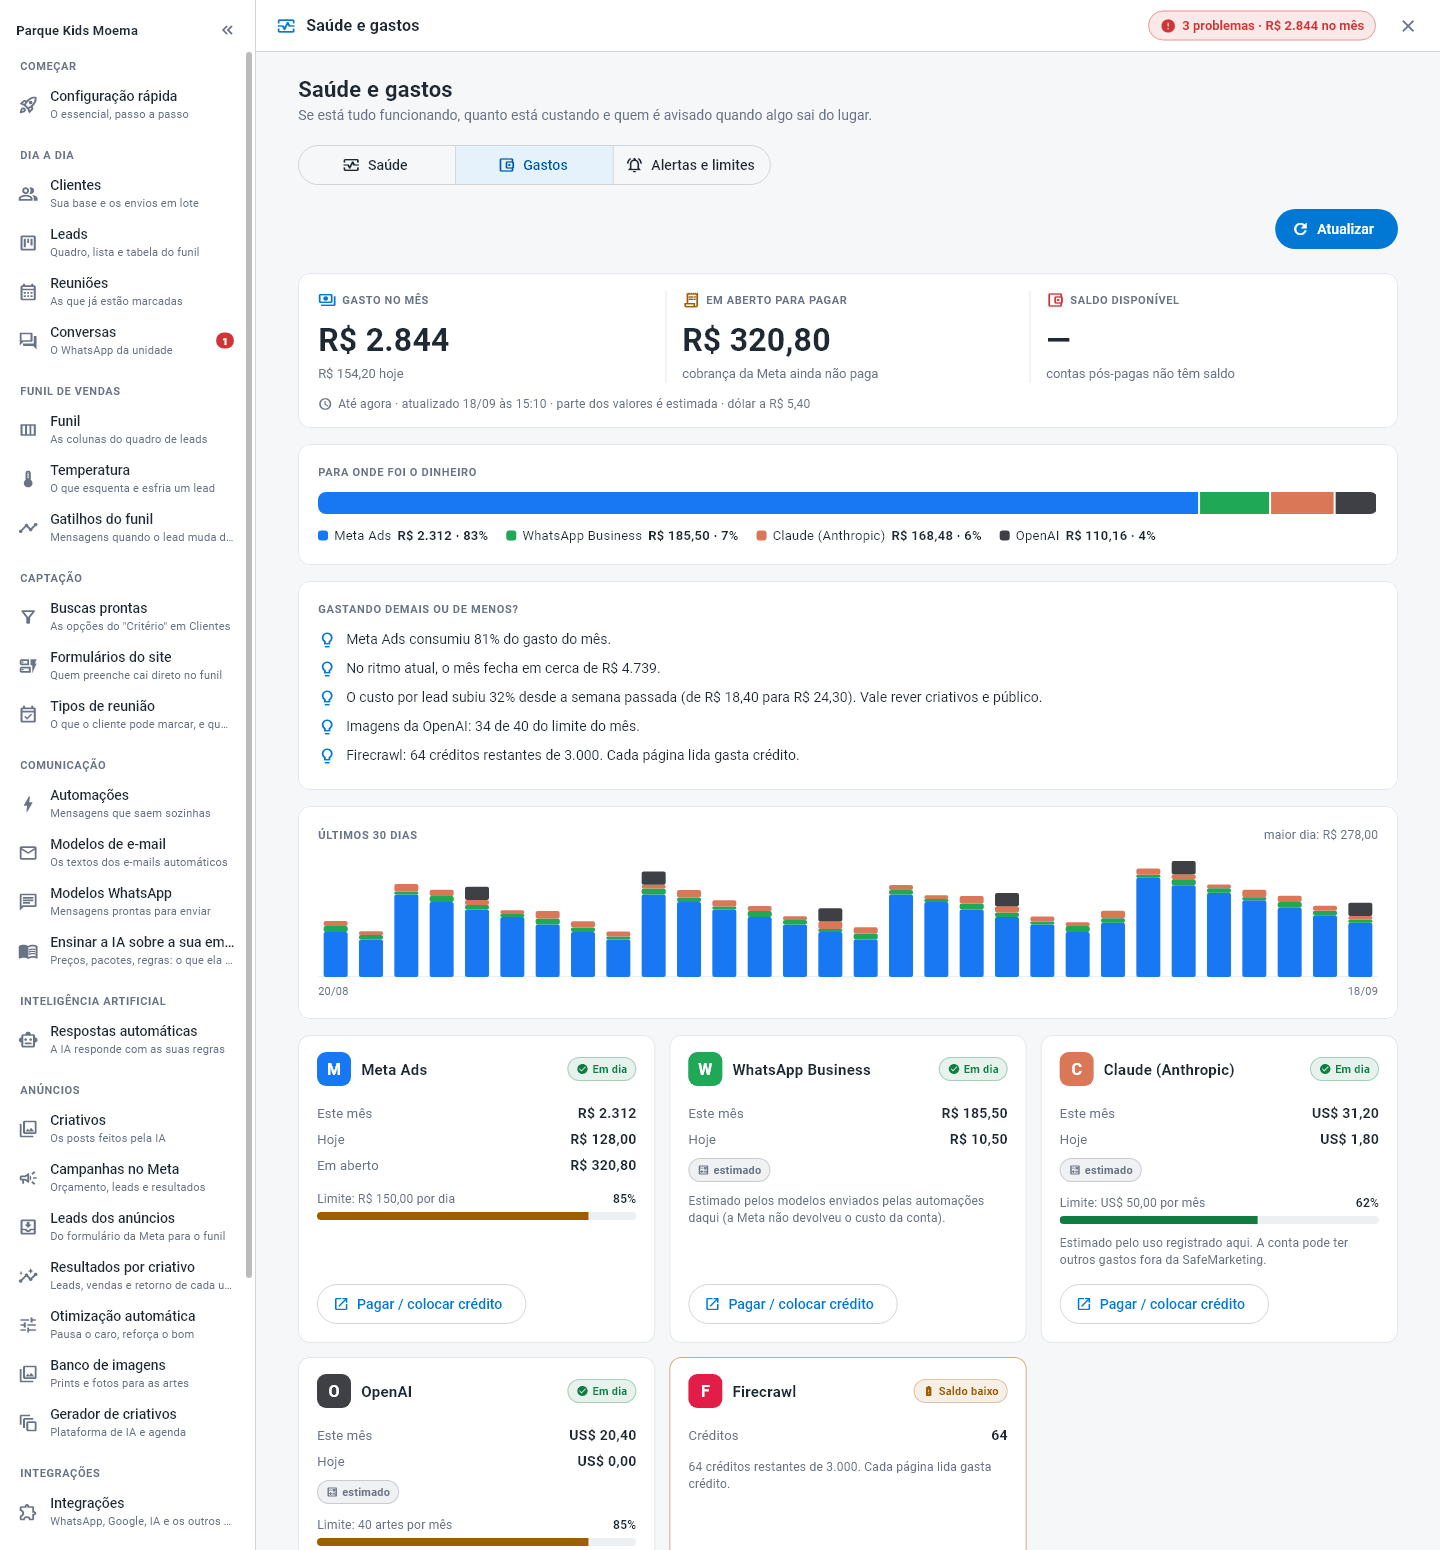1440x1550 pixels.
Task: Open the Alertas e limites tab
Action: [x=691, y=165]
